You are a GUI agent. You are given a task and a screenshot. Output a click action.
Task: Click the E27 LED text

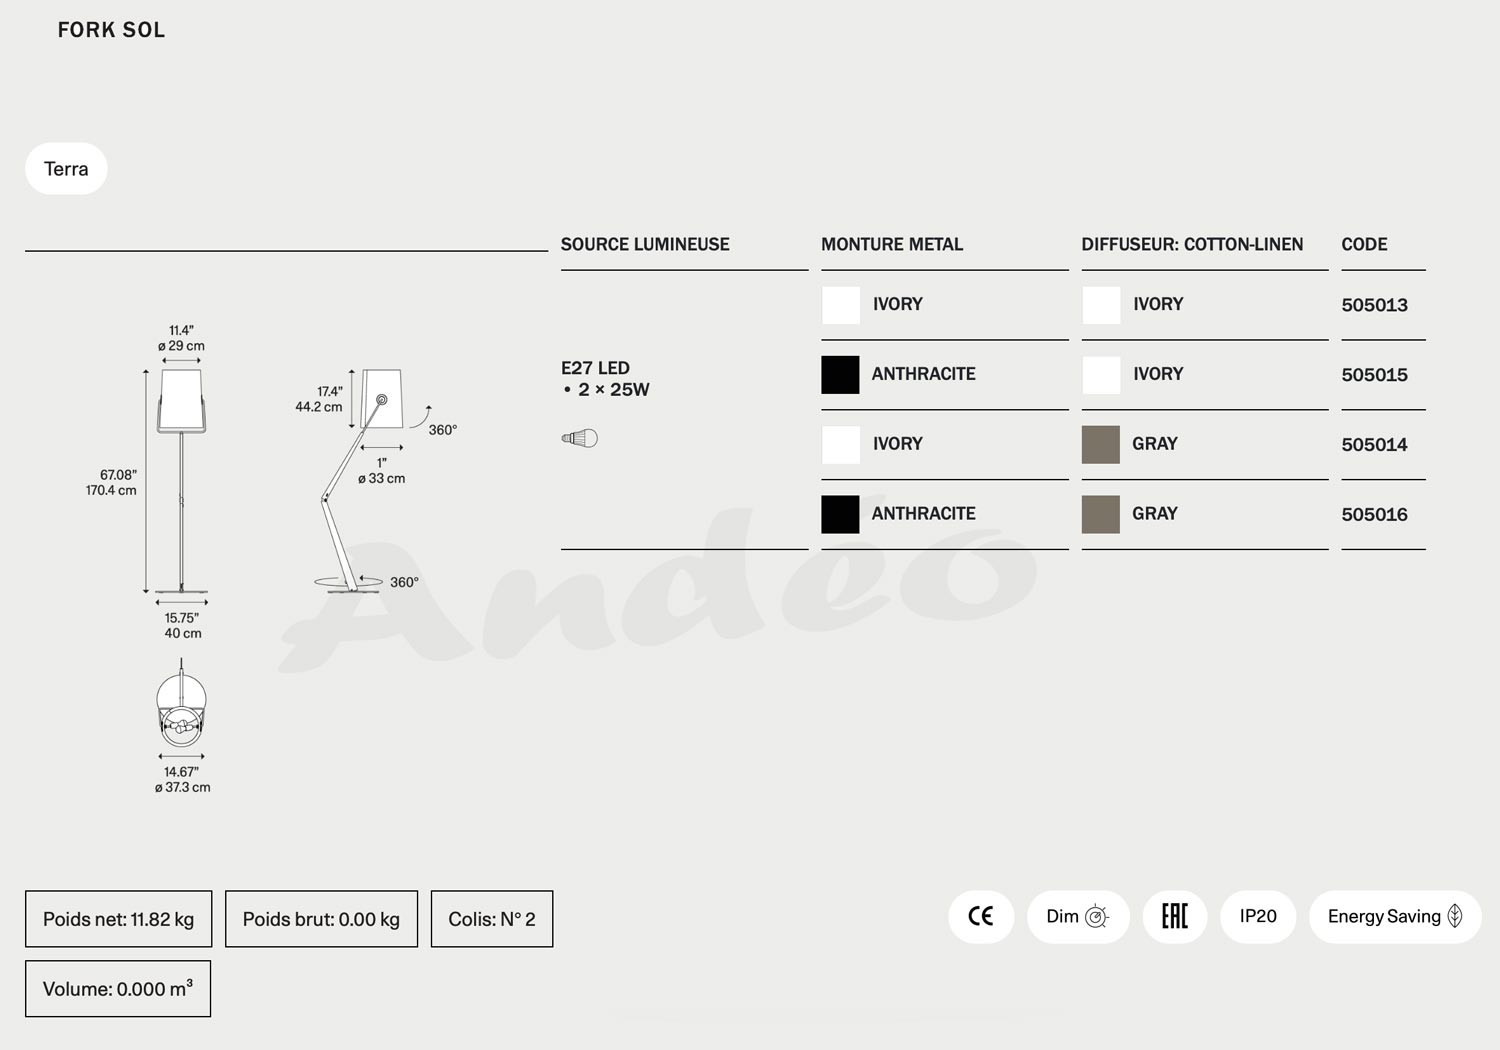click(x=595, y=368)
